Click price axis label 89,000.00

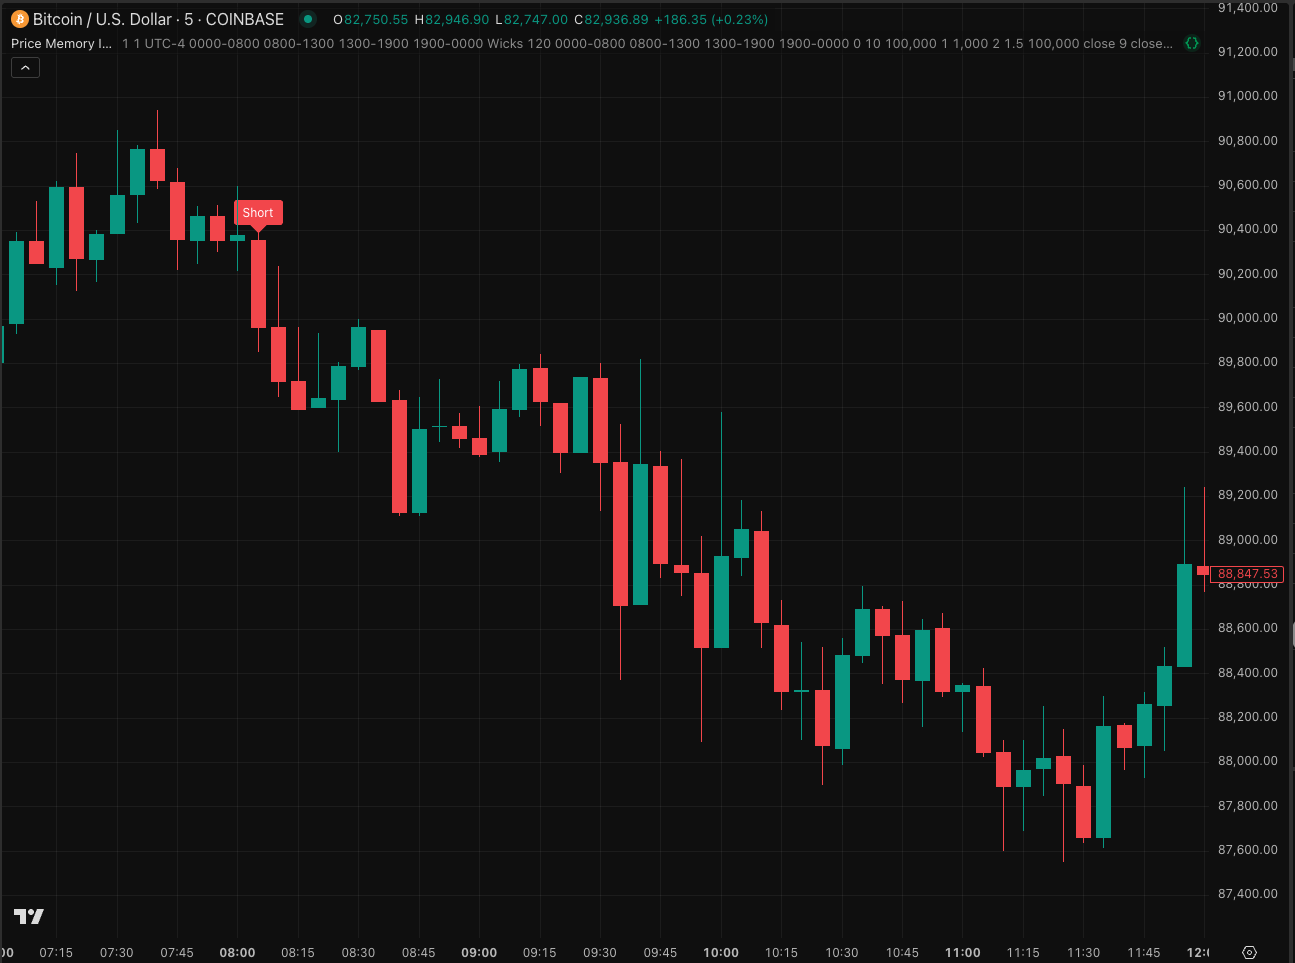pos(1247,540)
